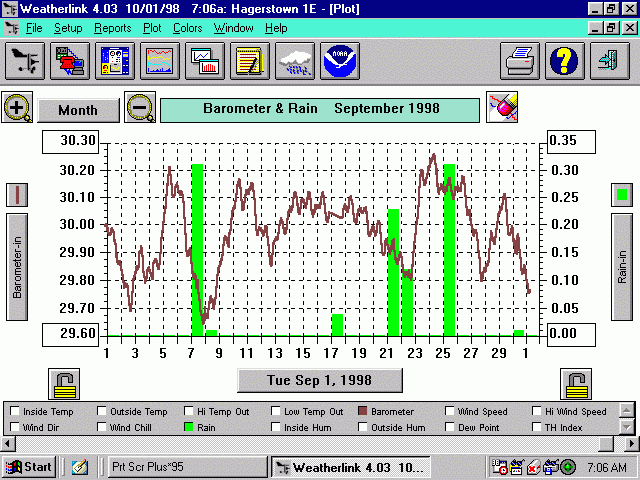640x480 pixels.
Task: Enable the Outside Temp checkbox
Action: coord(102,411)
